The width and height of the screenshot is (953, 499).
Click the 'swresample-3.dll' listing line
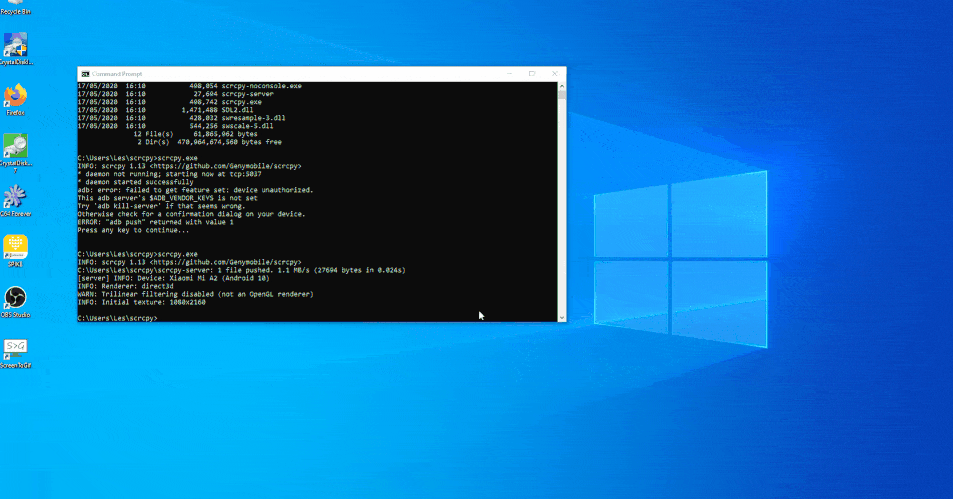[x=182, y=118]
